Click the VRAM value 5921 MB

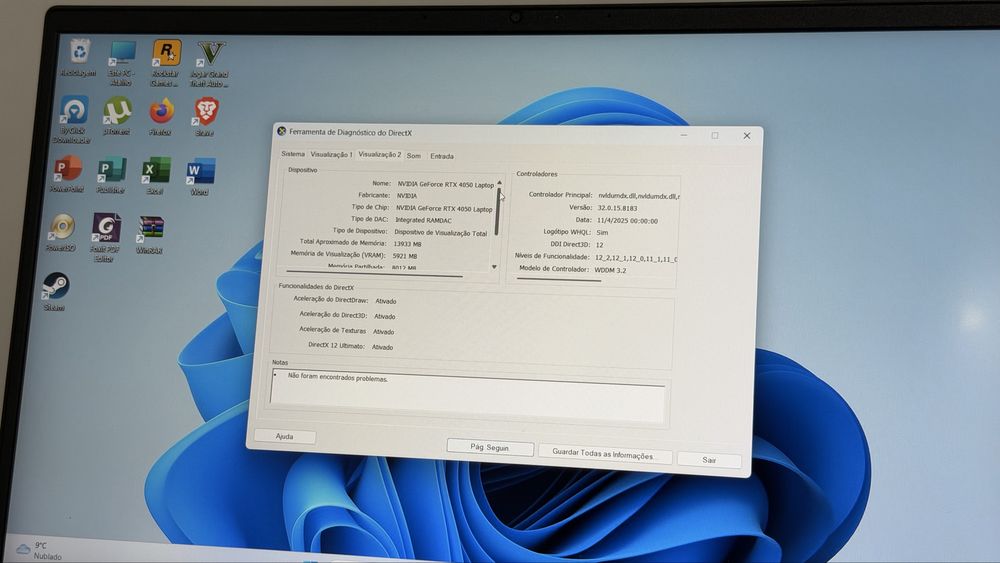[404, 256]
